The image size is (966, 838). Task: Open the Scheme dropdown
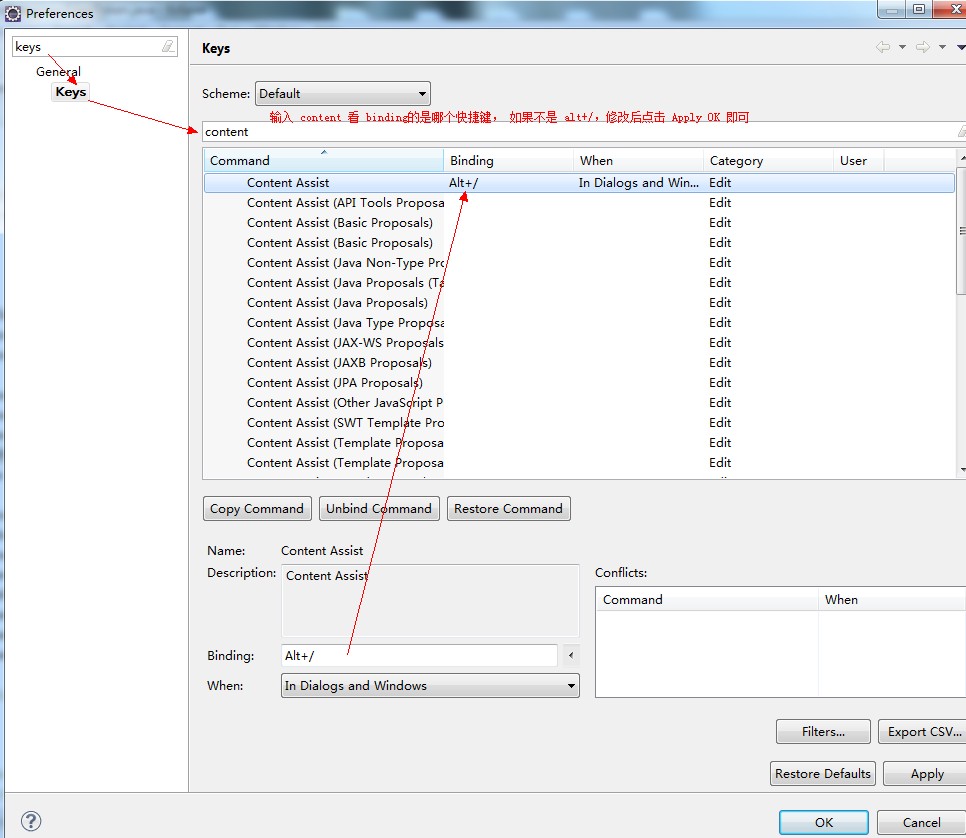coord(342,94)
